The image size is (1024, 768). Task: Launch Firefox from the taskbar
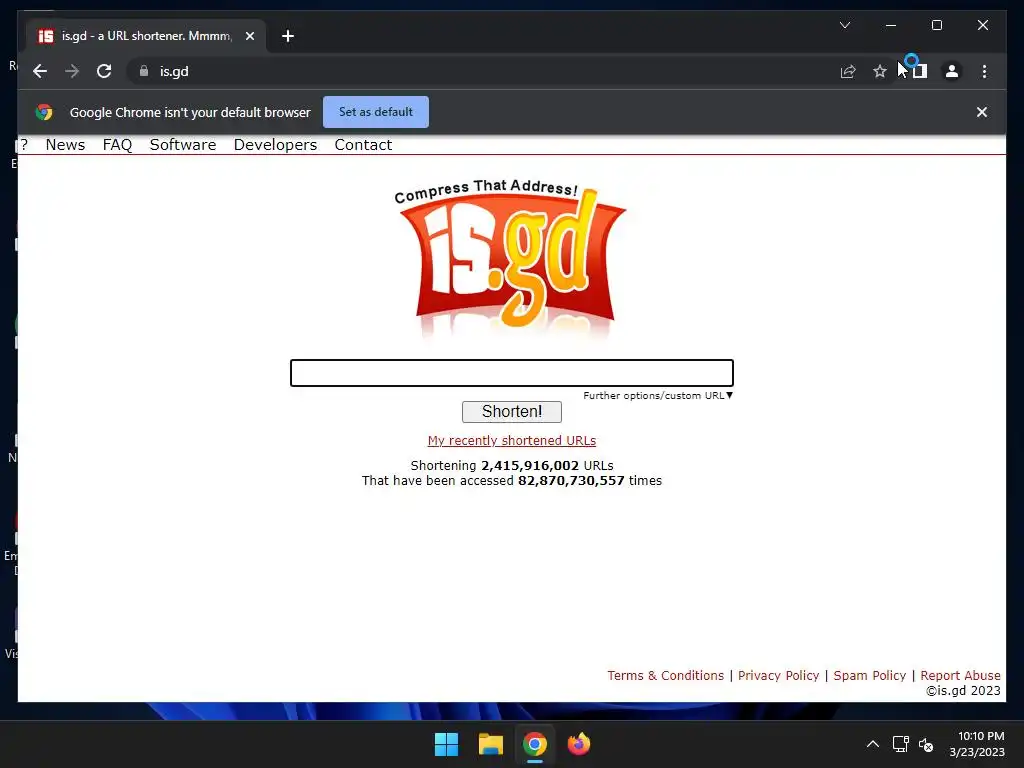[x=578, y=744]
